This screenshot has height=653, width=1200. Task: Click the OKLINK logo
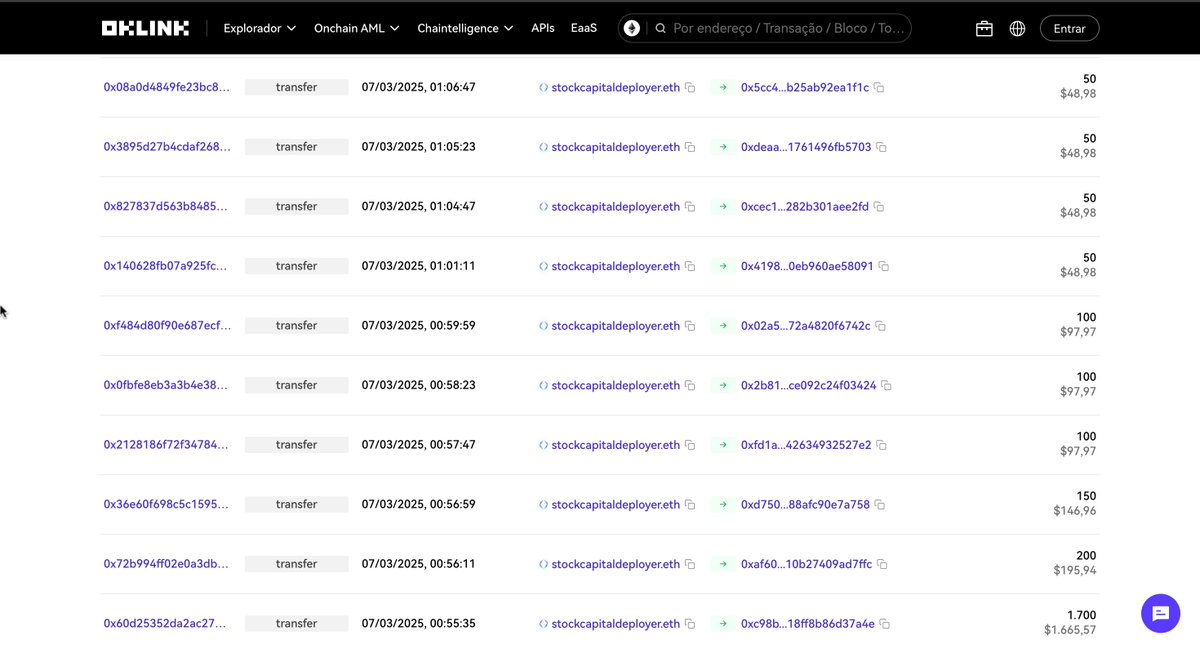coord(145,28)
